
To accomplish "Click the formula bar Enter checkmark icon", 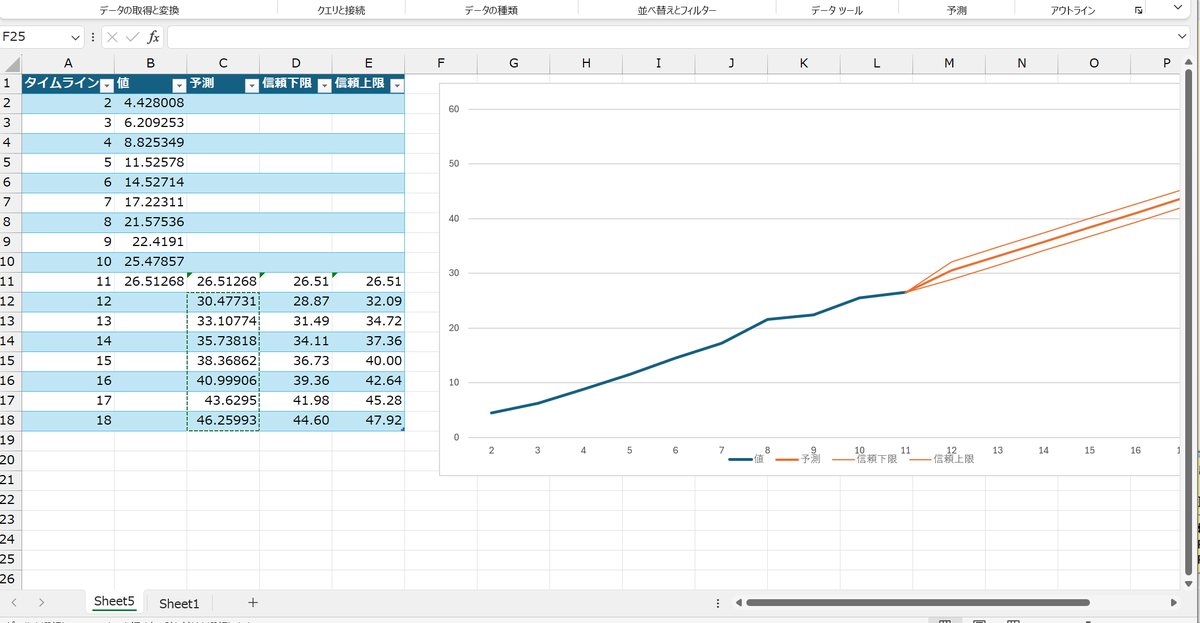I will (132, 37).
